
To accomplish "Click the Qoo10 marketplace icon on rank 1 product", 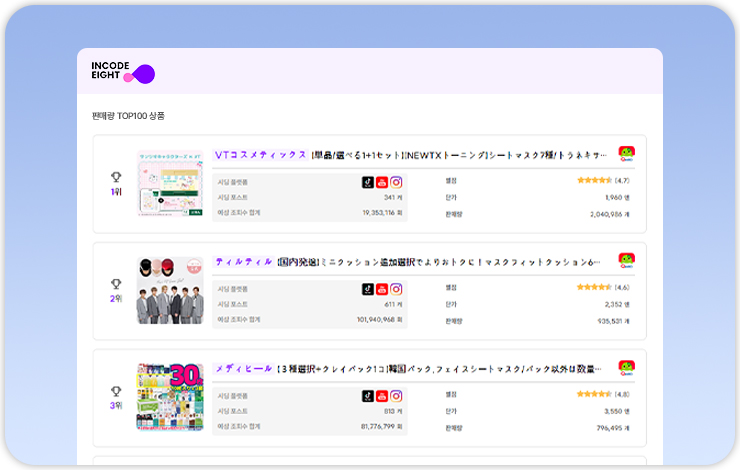I will click(x=627, y=154).
